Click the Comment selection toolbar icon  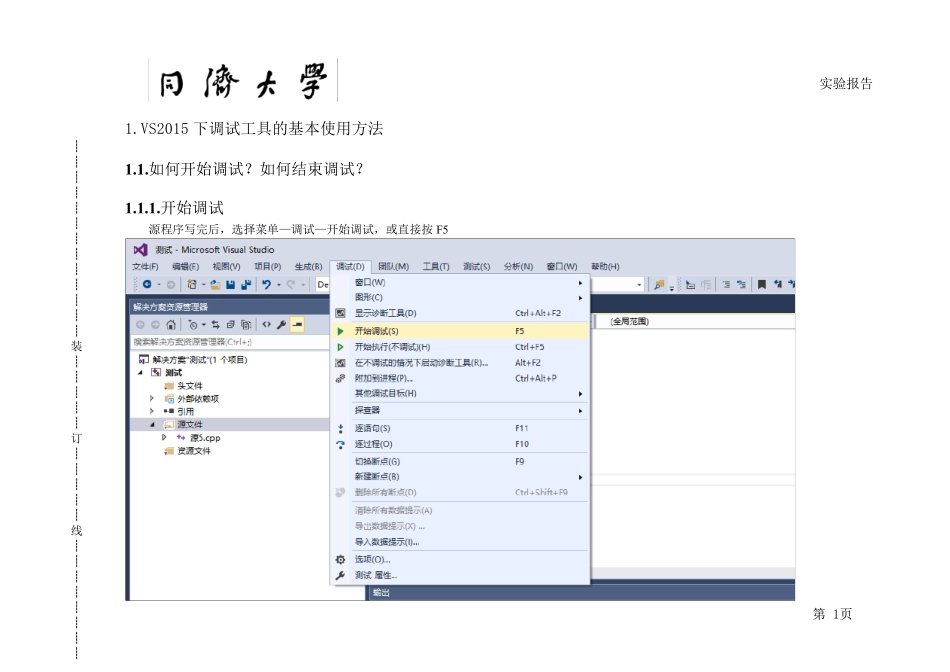click(x=726, y=284)
